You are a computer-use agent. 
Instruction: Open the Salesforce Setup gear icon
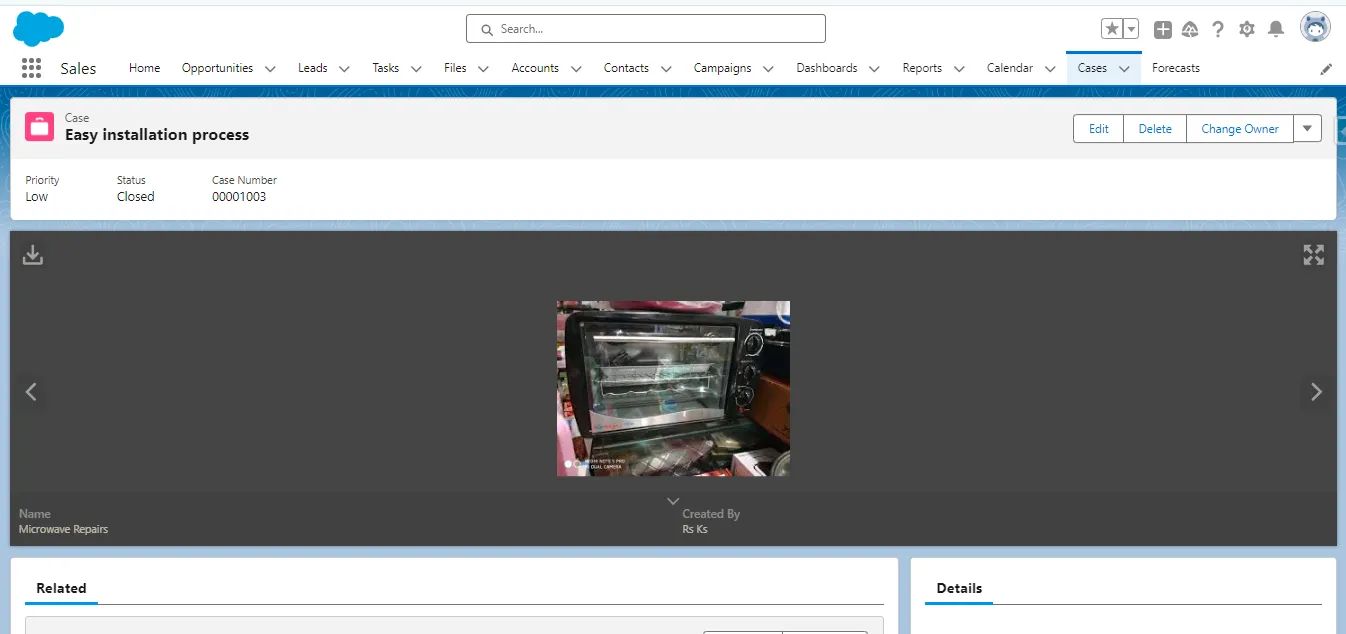coord(1247,29)
